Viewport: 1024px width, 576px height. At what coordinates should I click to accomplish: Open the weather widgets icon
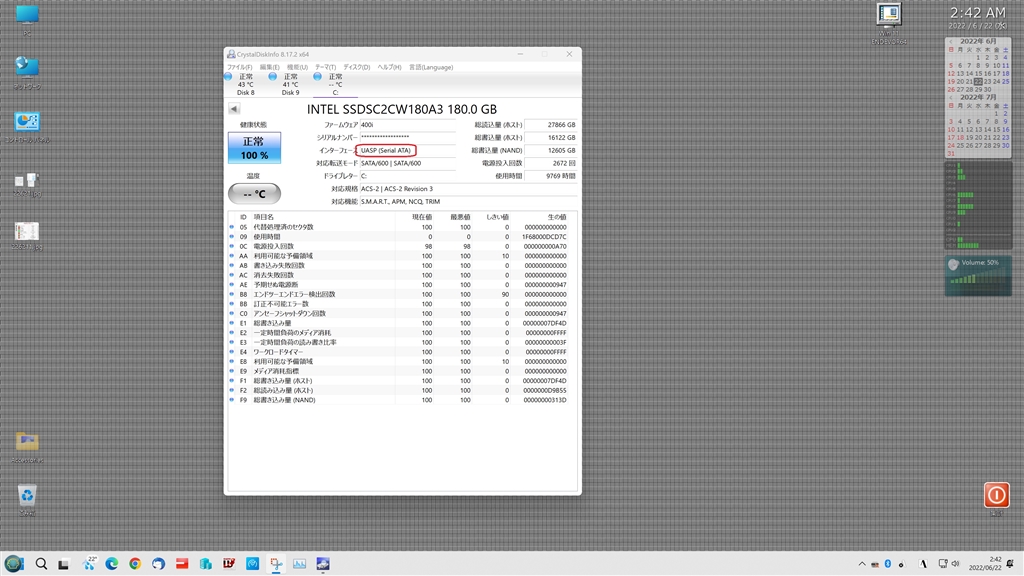[x=89, y=564]
